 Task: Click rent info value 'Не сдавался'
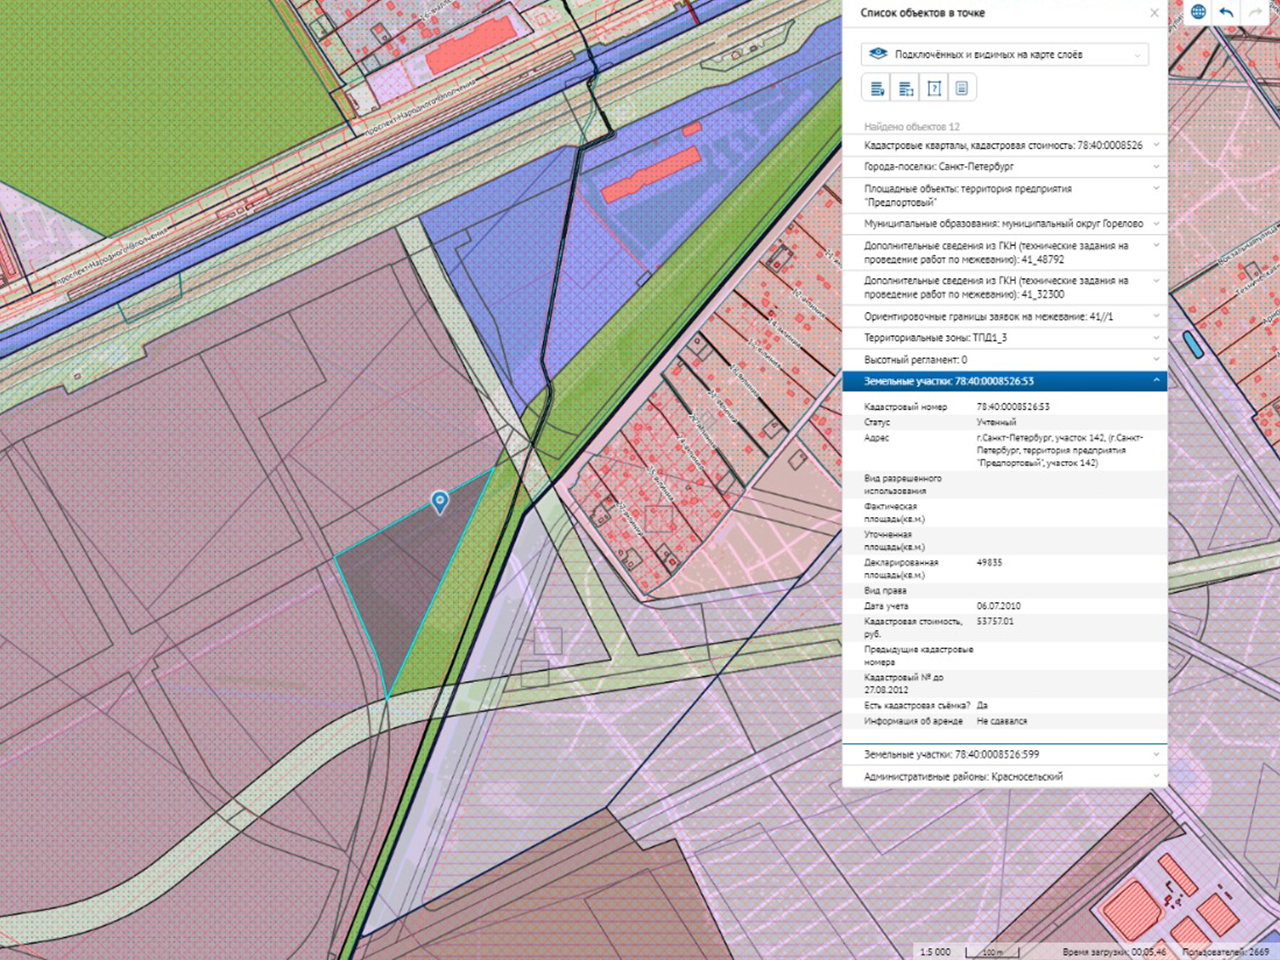(x=1002, y=721)
